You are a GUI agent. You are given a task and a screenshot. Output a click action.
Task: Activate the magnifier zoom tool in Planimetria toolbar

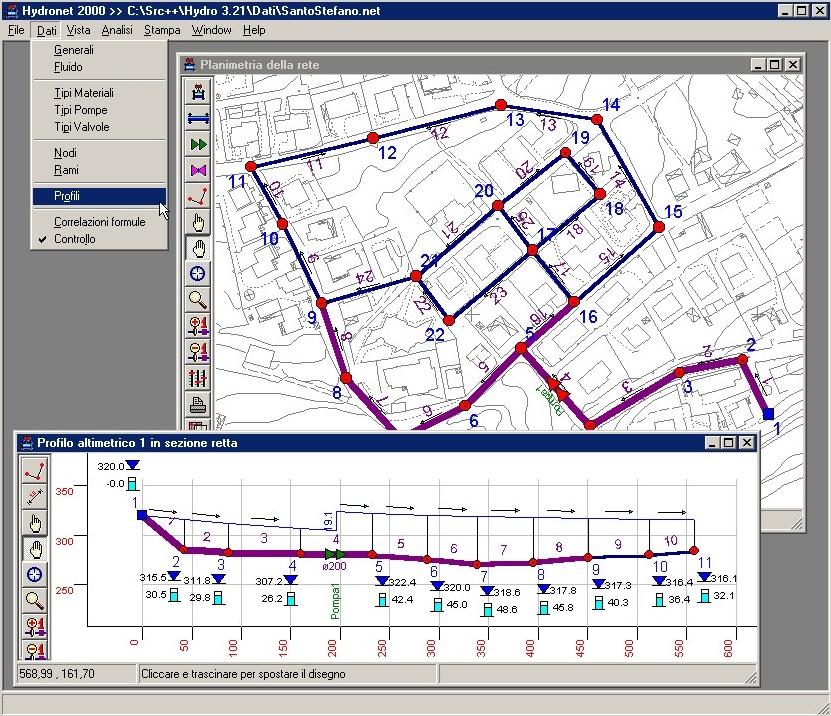[198, 300]
